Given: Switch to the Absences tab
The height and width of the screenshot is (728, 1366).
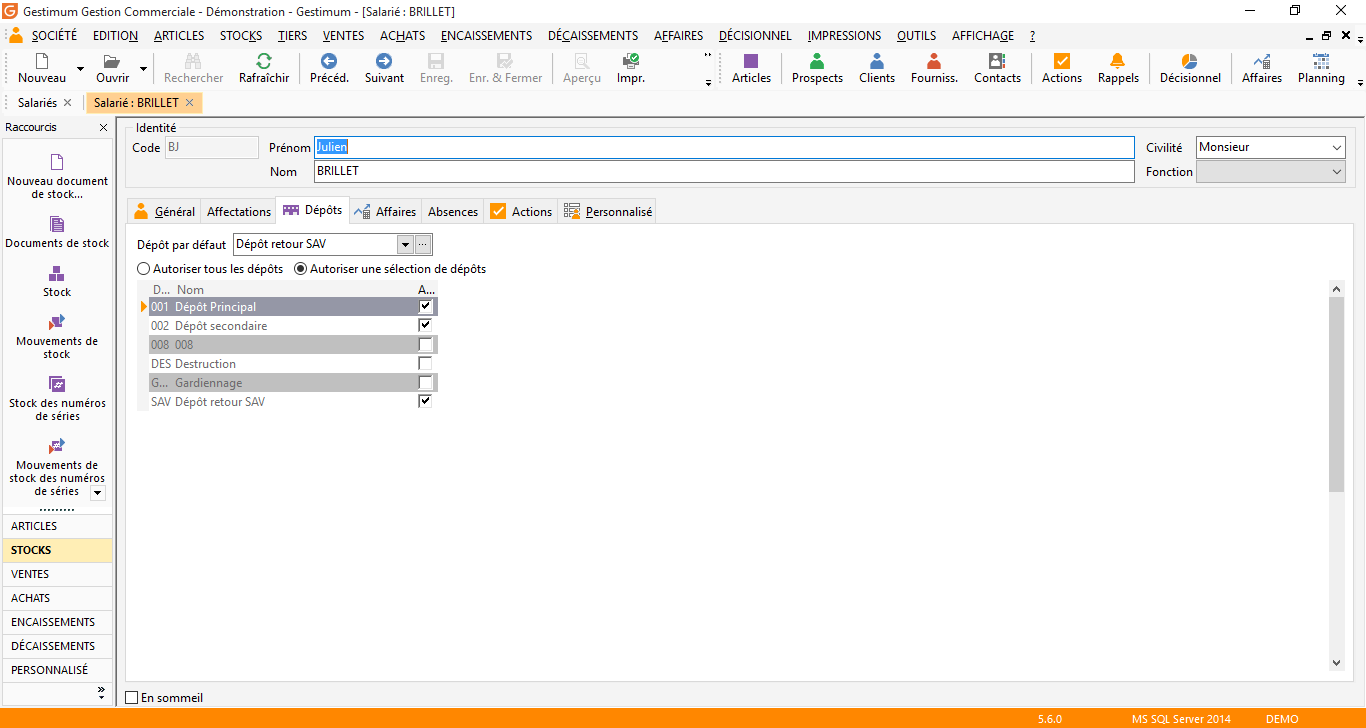Looking at the screenshot, I should coord(453,211).
